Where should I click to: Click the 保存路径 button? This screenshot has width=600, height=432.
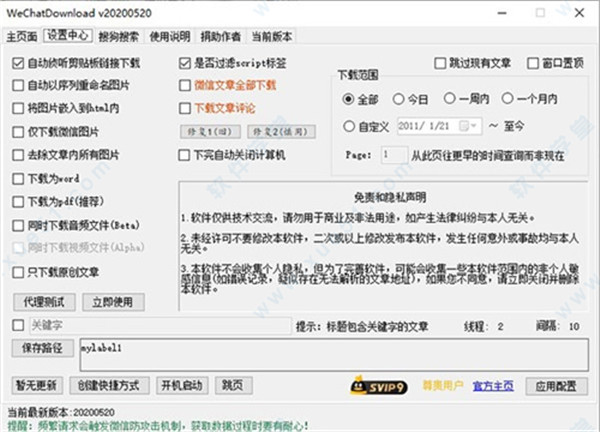tap(42, 348)
